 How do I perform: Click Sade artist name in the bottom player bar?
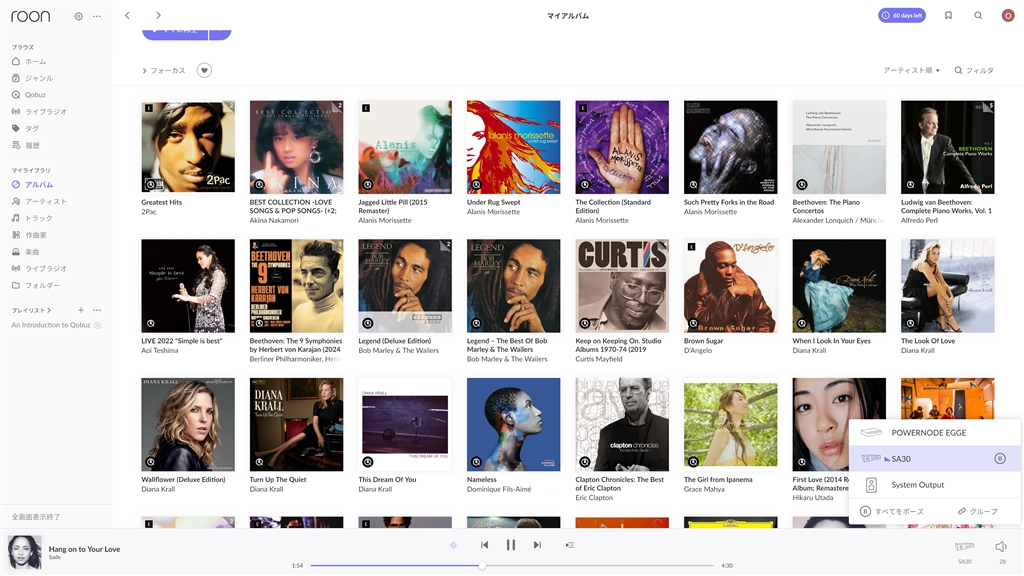tap(54, 558)
